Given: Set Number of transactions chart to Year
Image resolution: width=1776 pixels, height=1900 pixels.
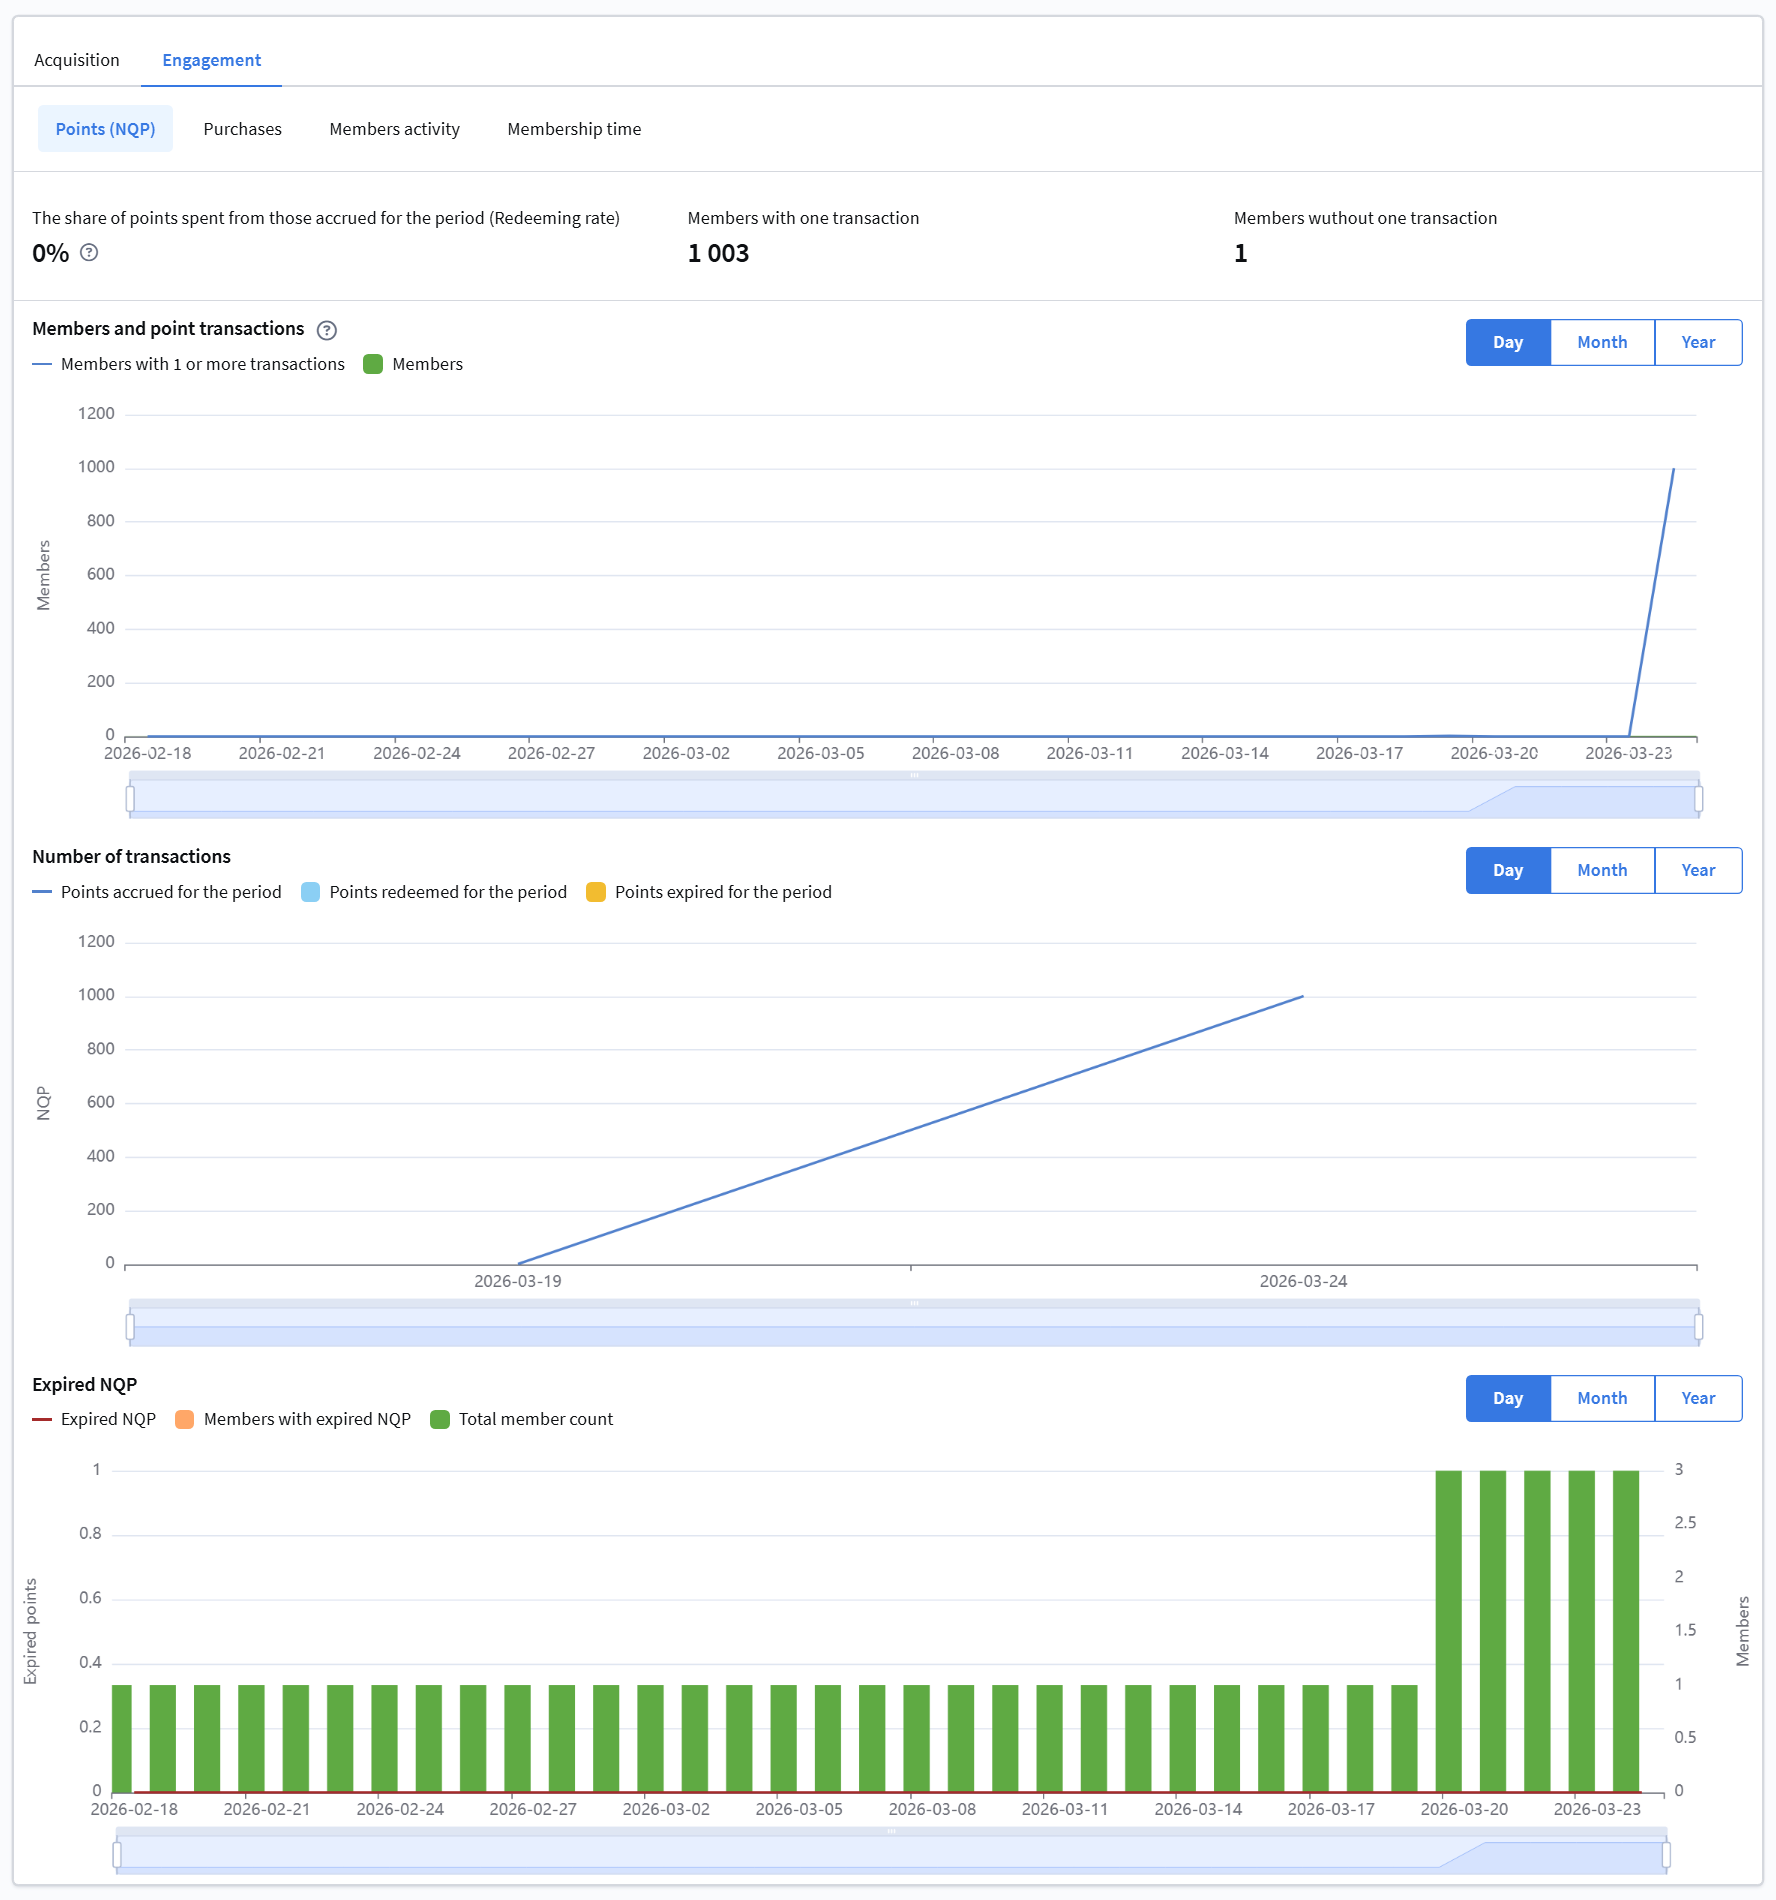Looking at the screenshot, I should point(1697,871).
